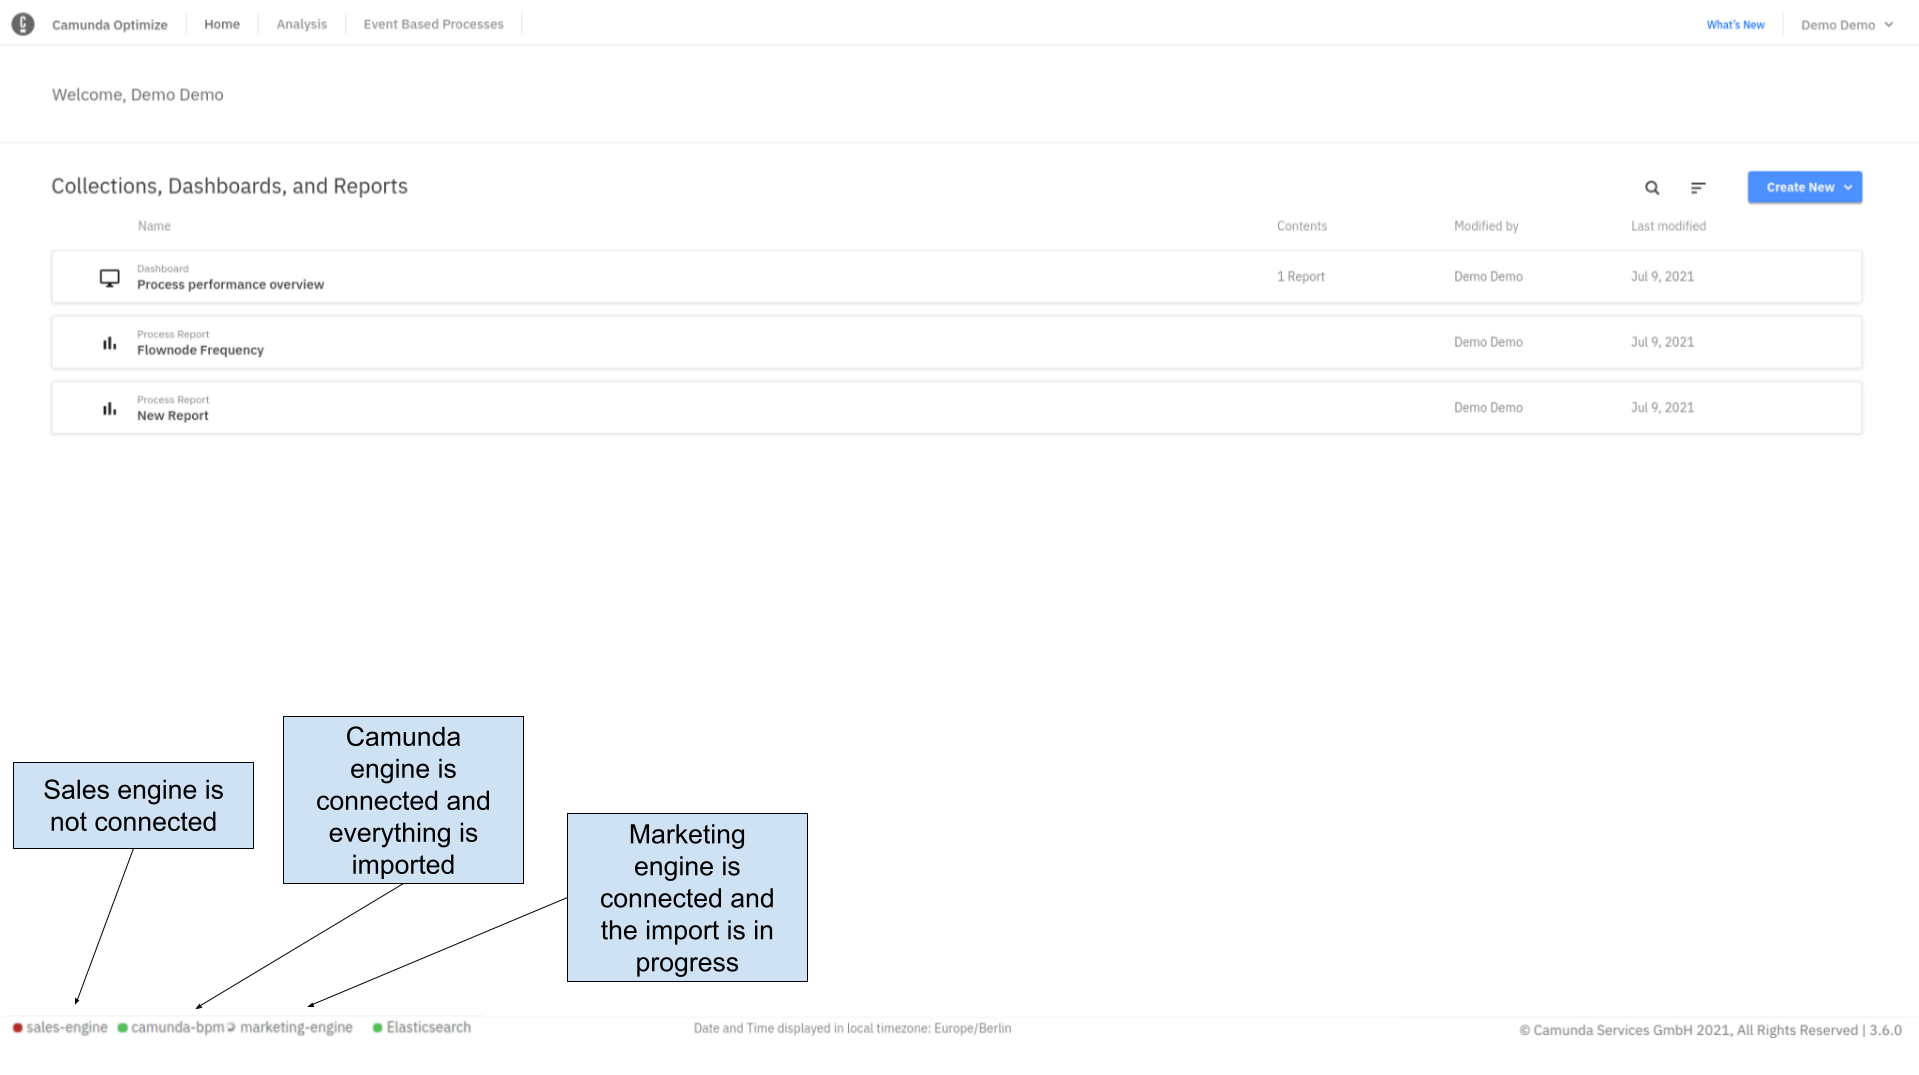
Task: Click the marketing-engine import progress indicator
Action: 230,1027
